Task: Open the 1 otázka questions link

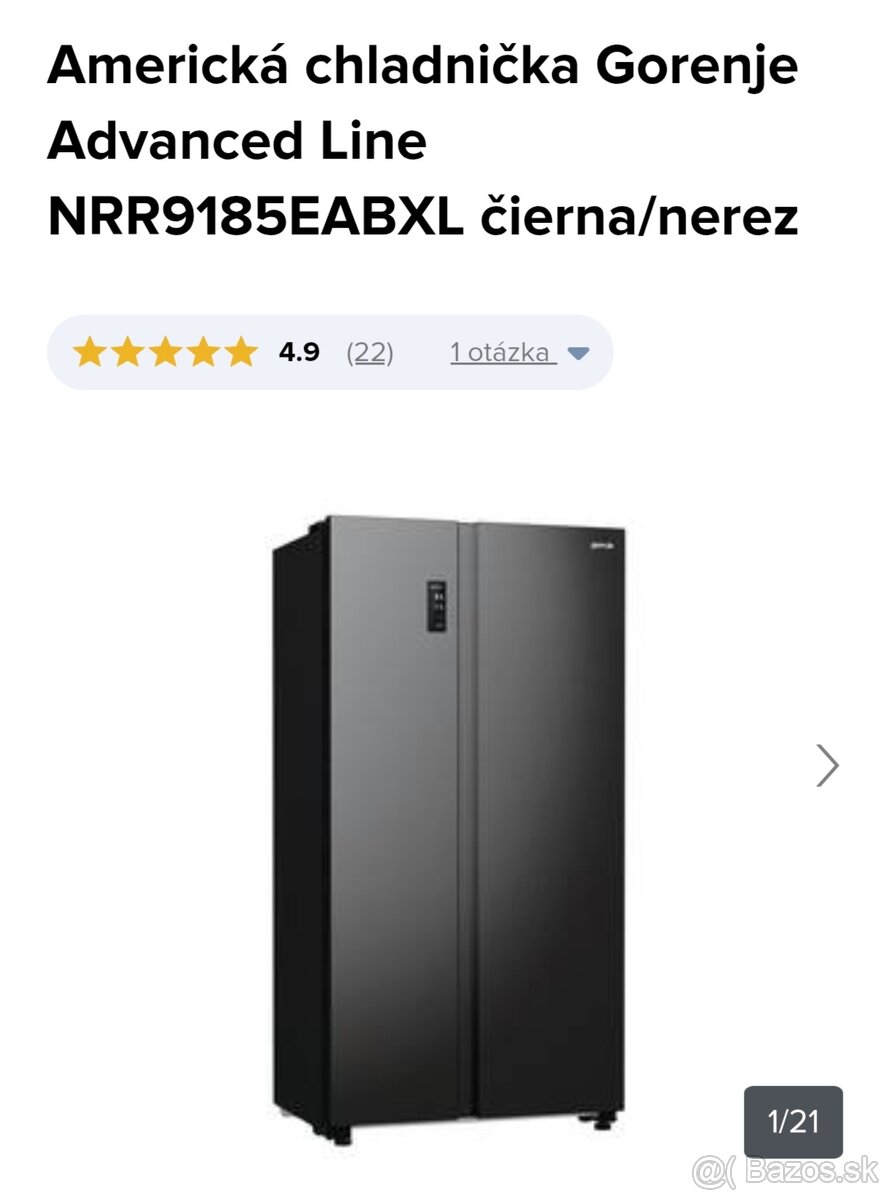Action: tap(503, 352)
